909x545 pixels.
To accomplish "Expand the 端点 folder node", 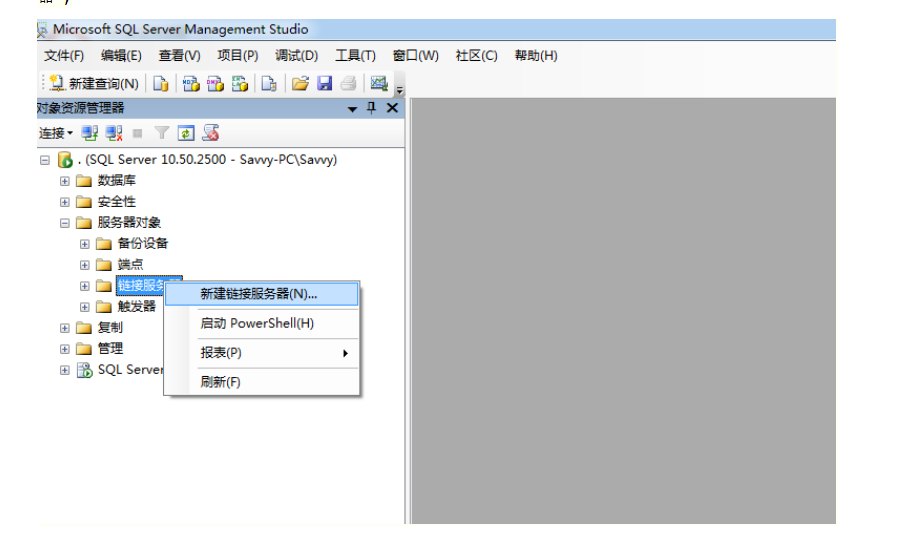I will tap(85, 265).
